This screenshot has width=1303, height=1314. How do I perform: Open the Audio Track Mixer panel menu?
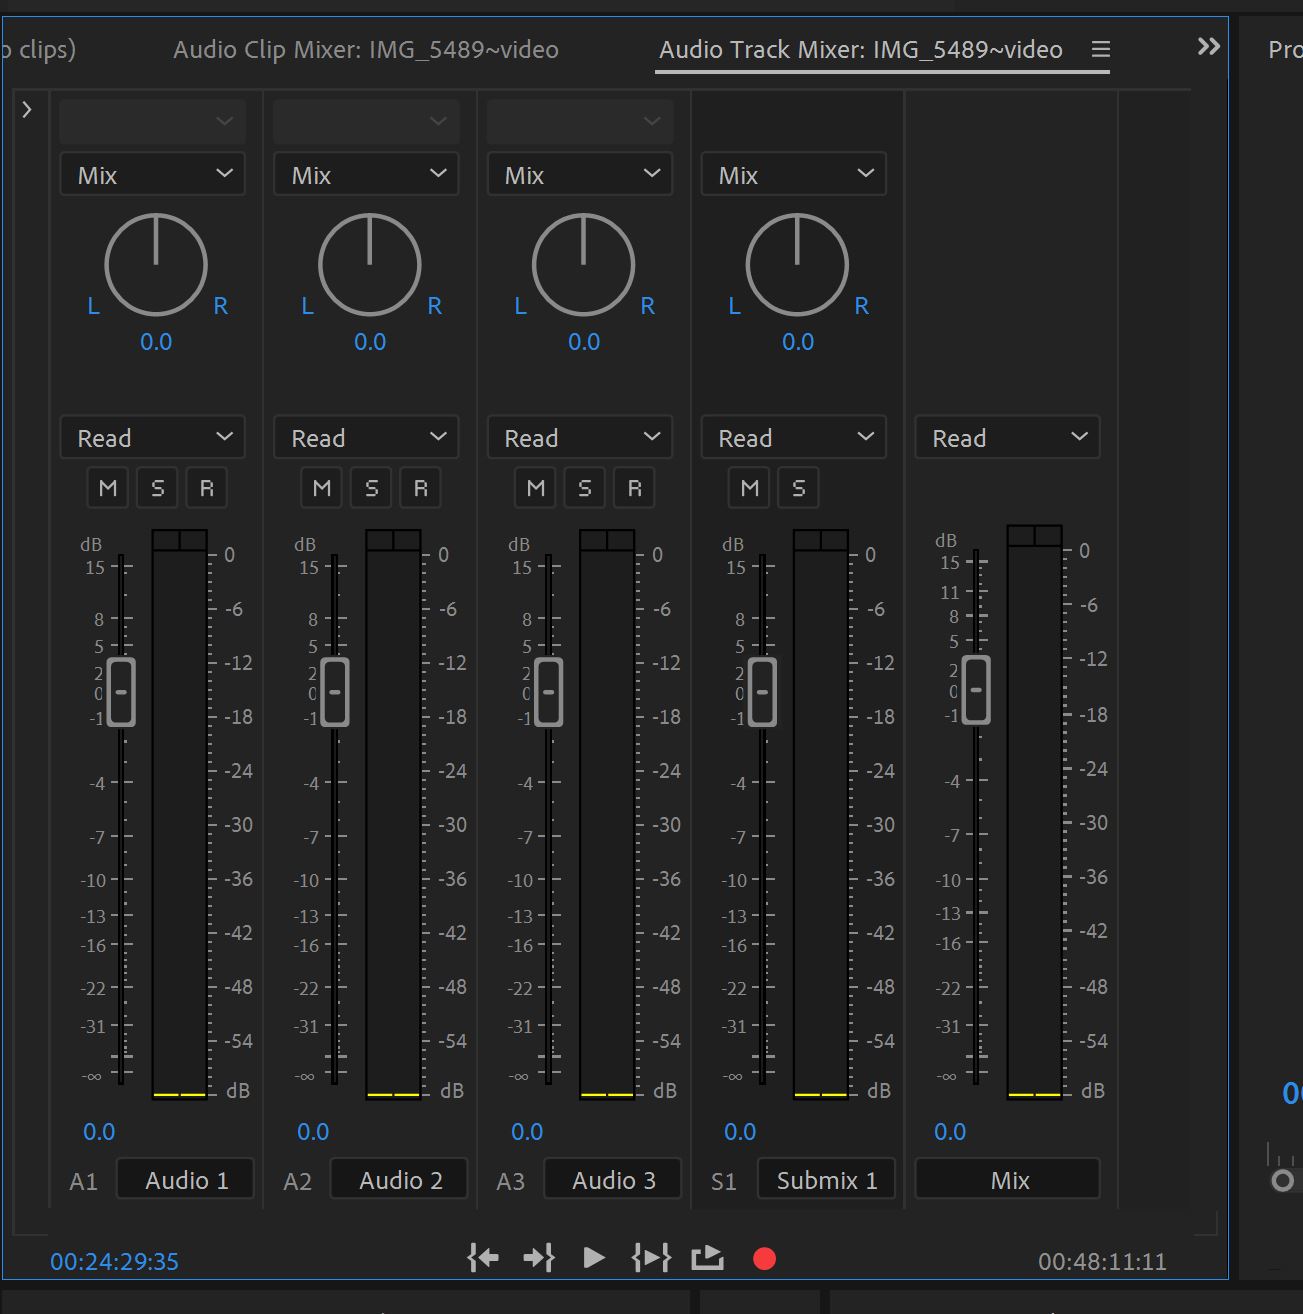click(x=1099, y=49)
